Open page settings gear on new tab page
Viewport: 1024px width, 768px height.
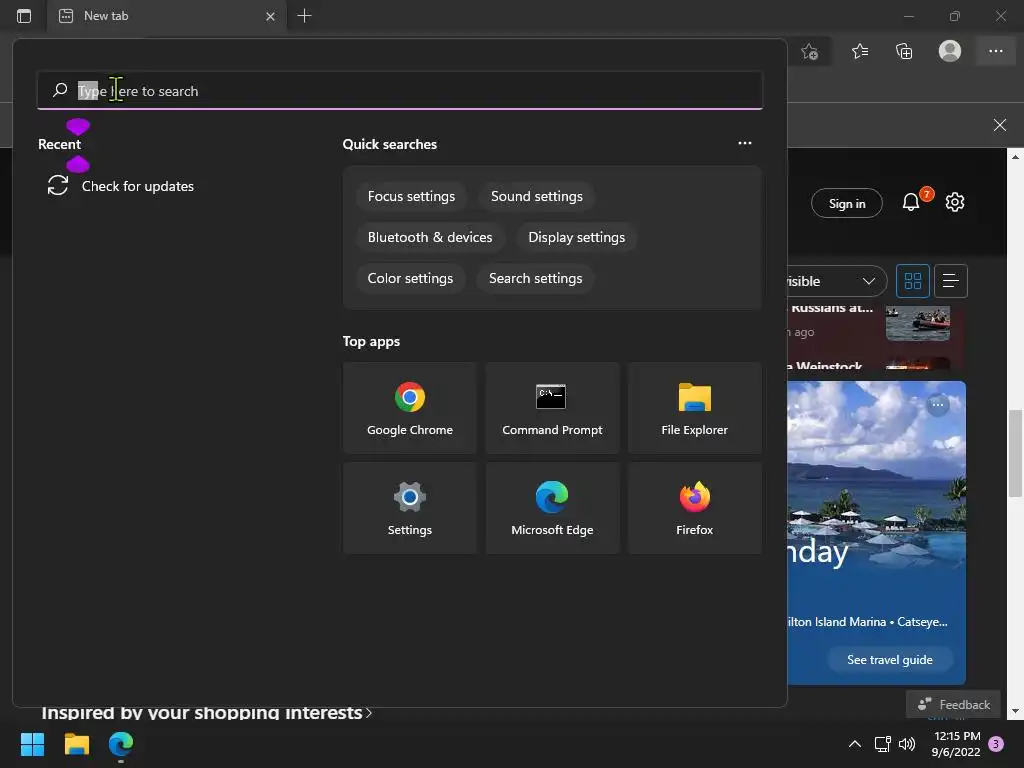click(955, 202)
